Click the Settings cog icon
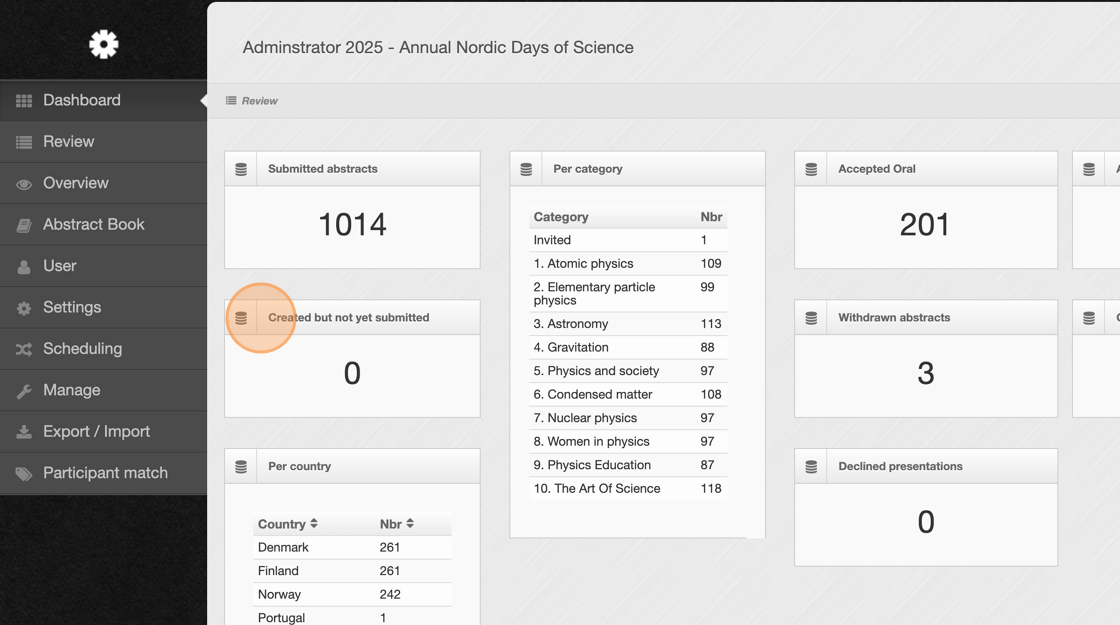 24,308
